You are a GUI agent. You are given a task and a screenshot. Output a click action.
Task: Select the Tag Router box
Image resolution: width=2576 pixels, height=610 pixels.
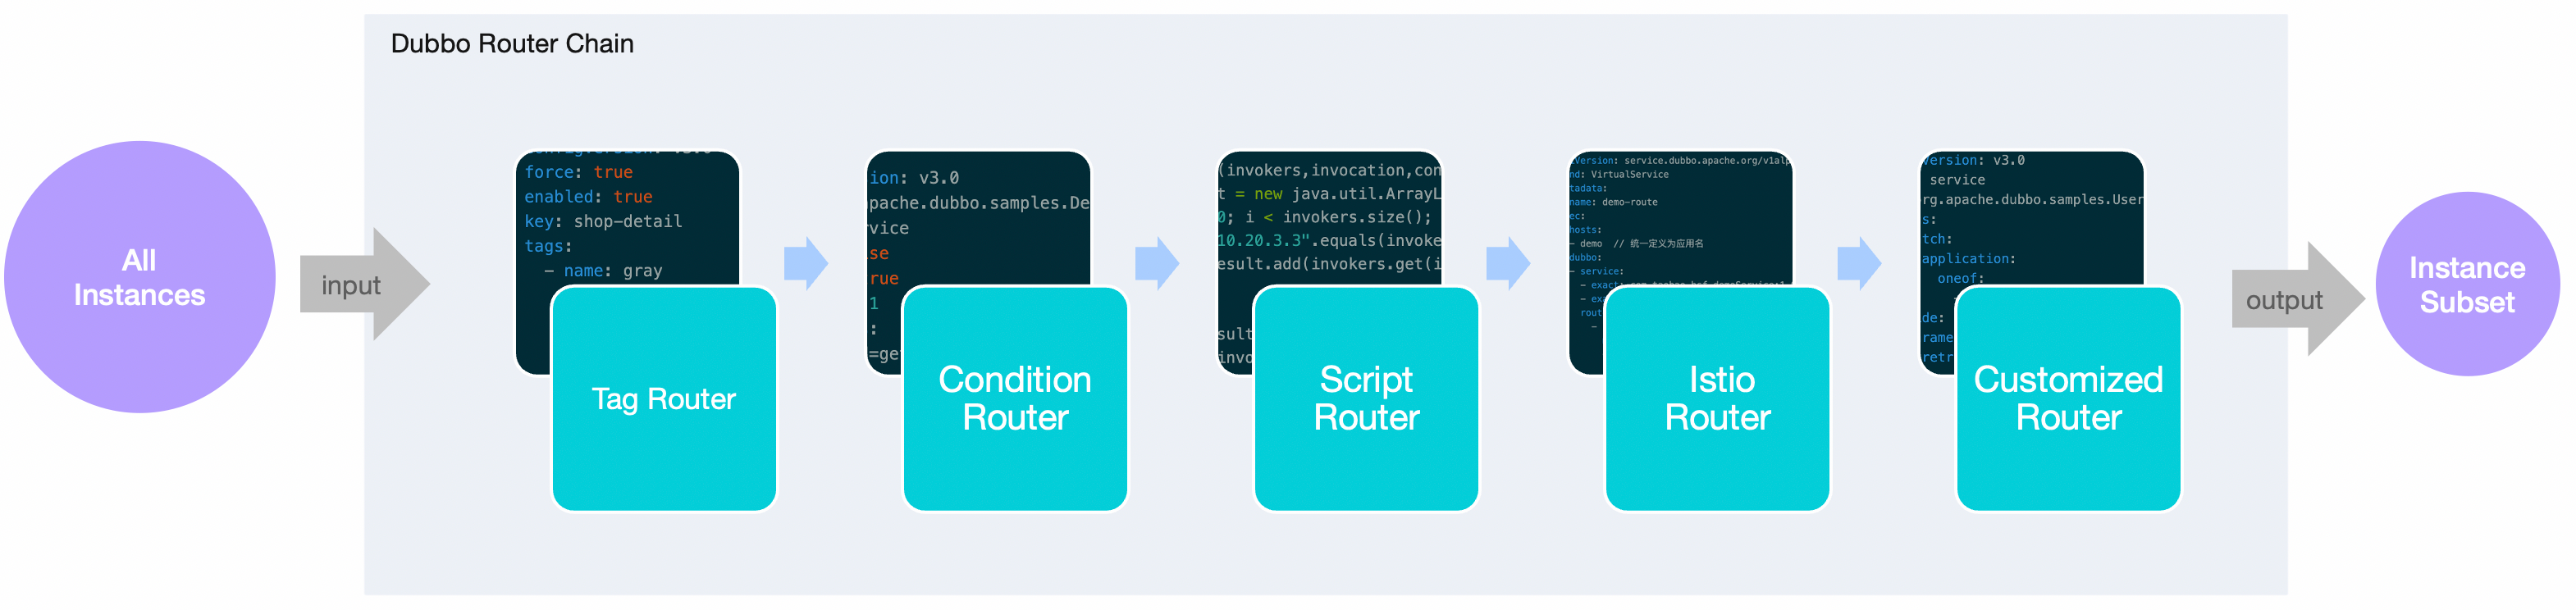[x=664, y=399]
